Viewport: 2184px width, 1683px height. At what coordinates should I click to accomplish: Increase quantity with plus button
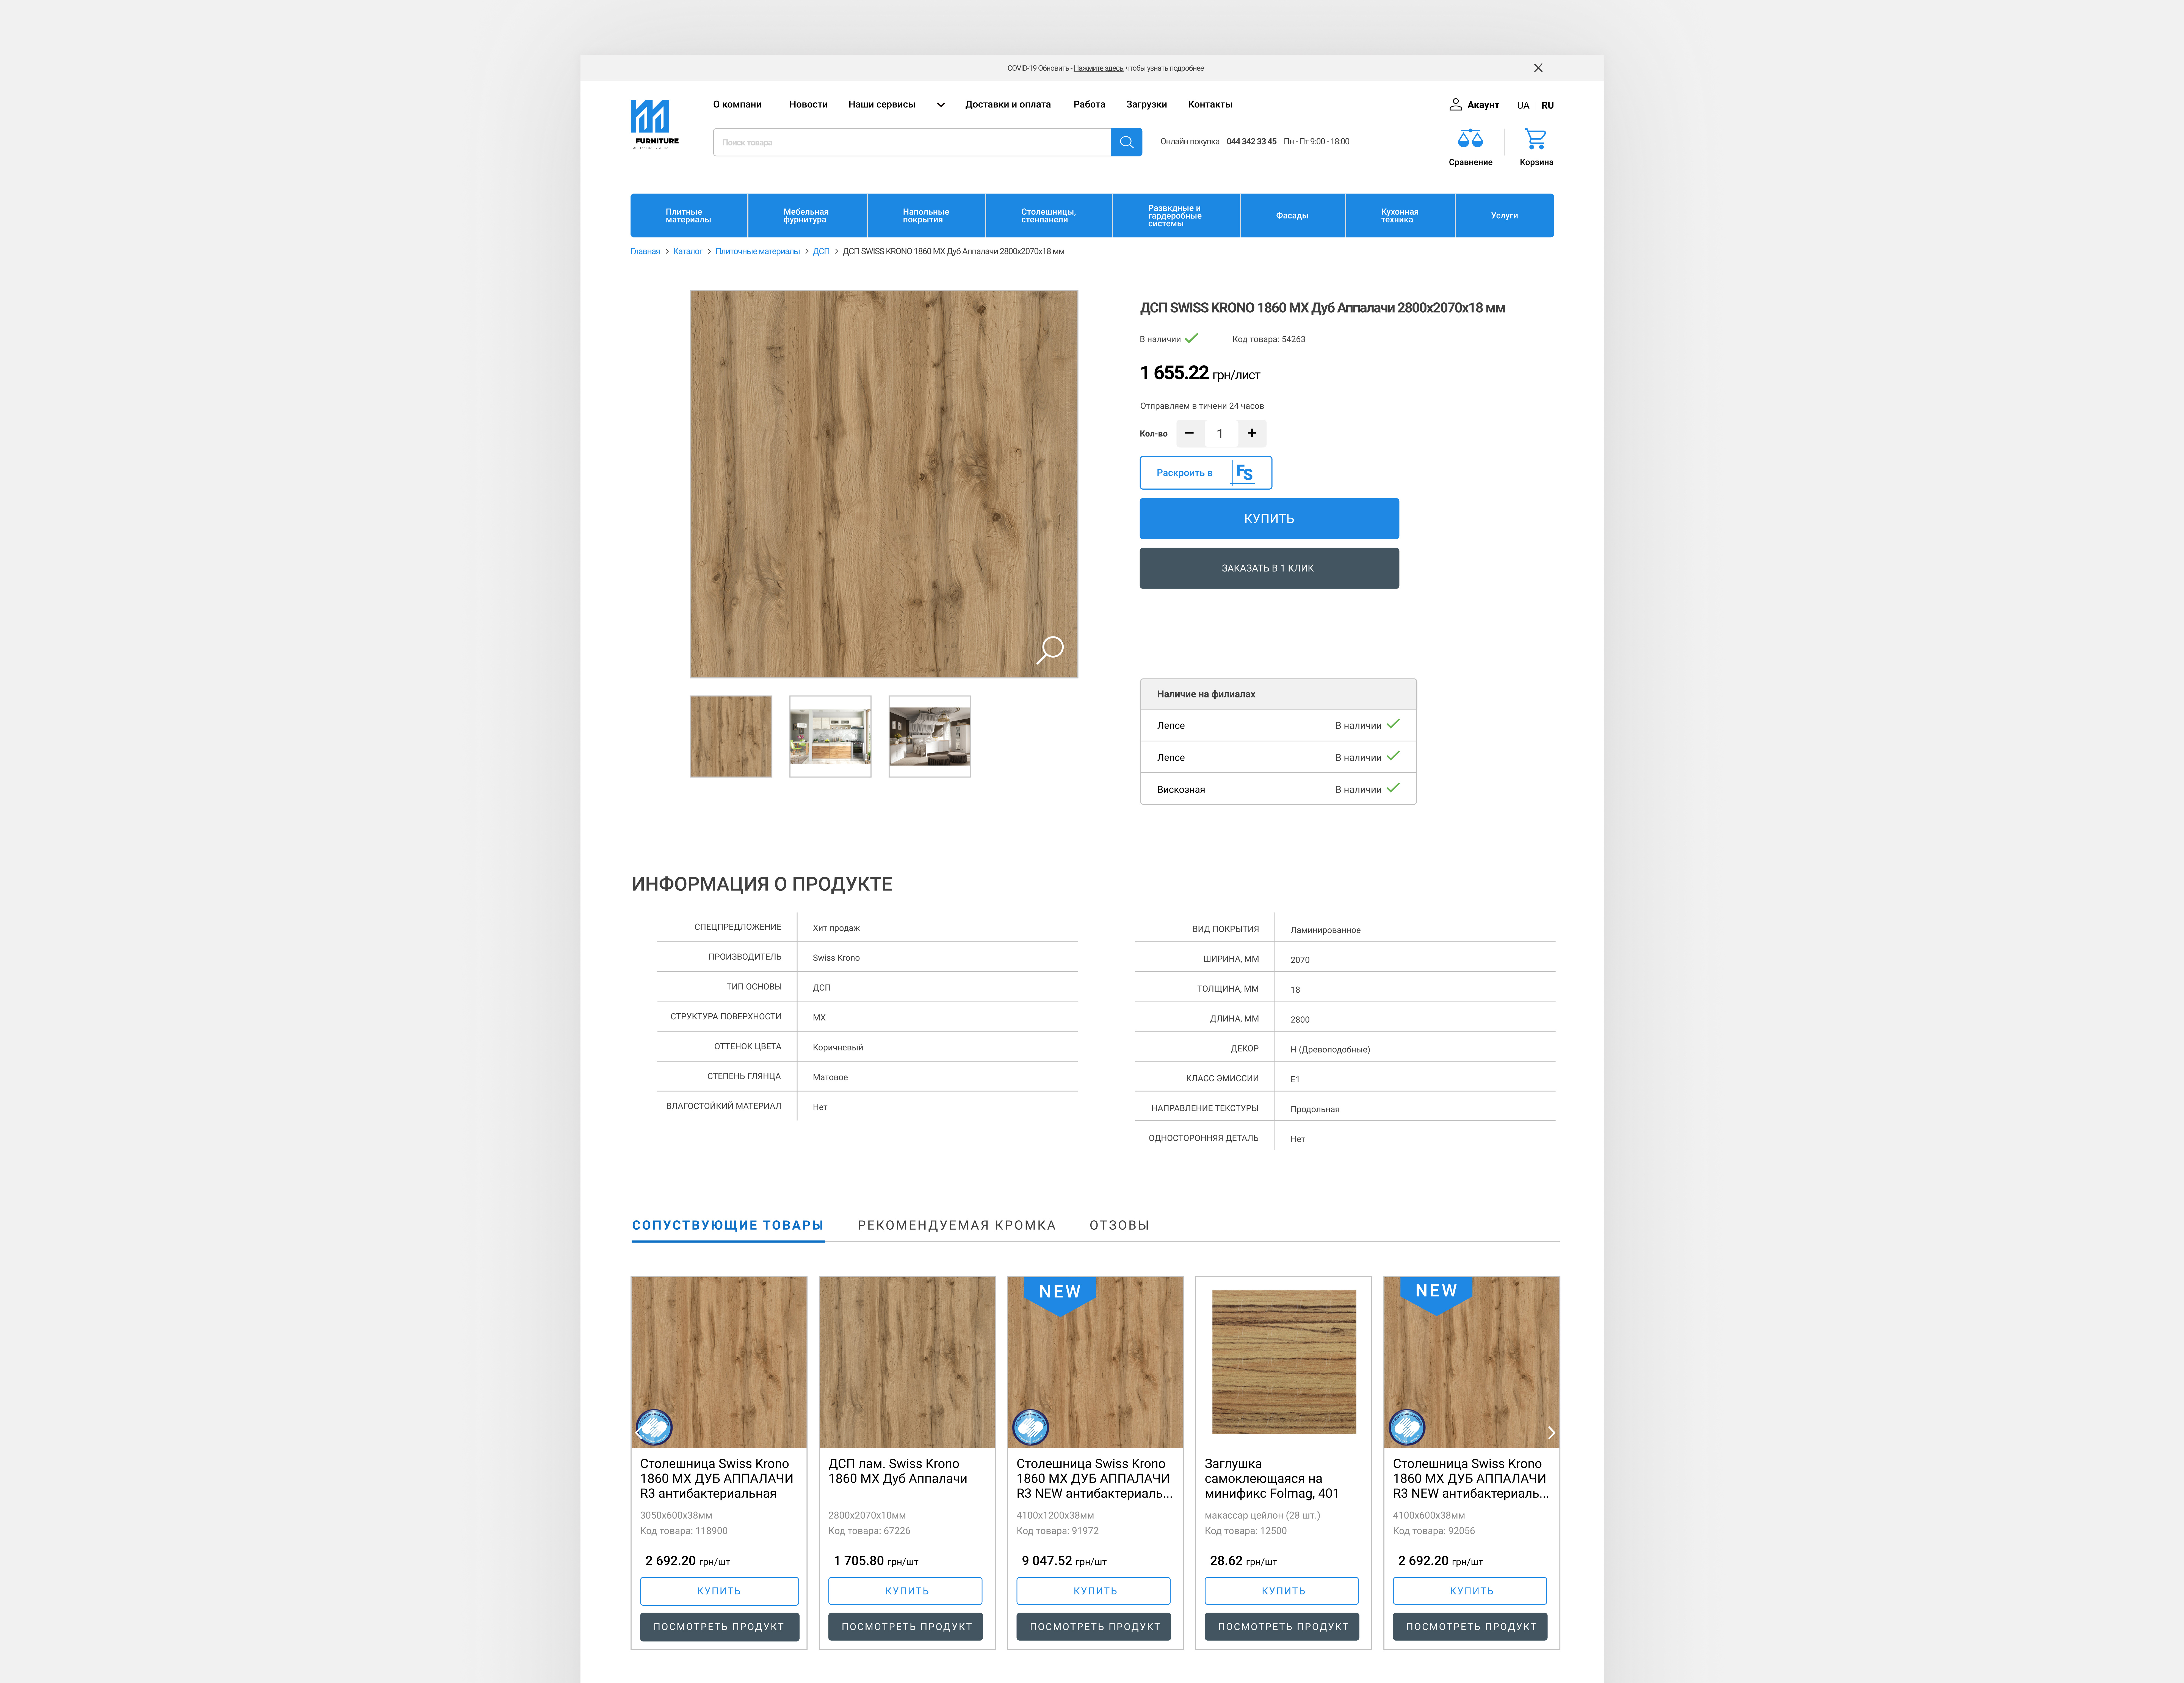[x=1252, y=433]
